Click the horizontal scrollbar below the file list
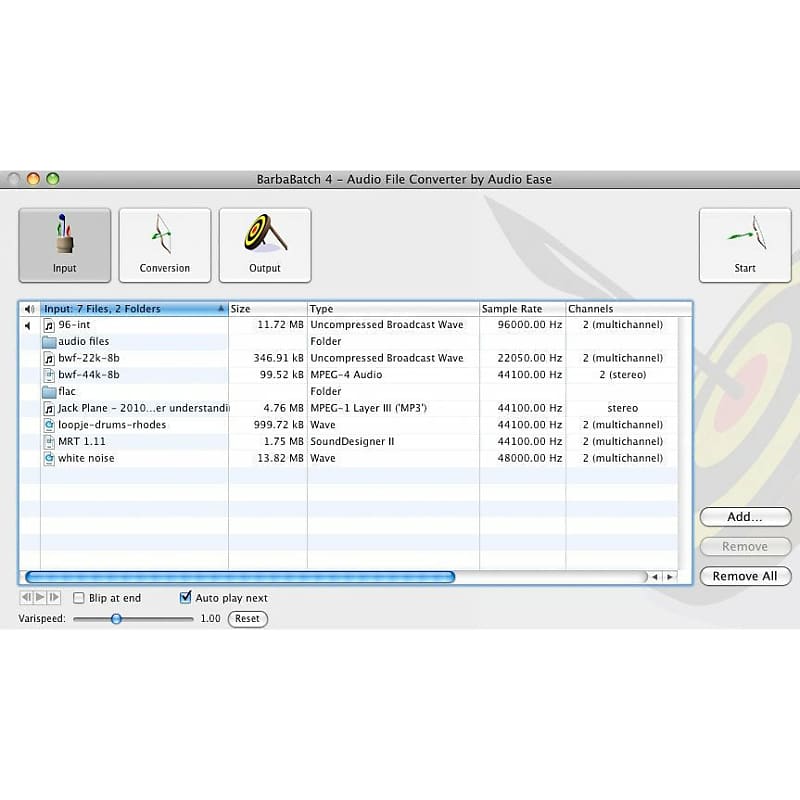The image size is (800, 800). click(240, 577)
